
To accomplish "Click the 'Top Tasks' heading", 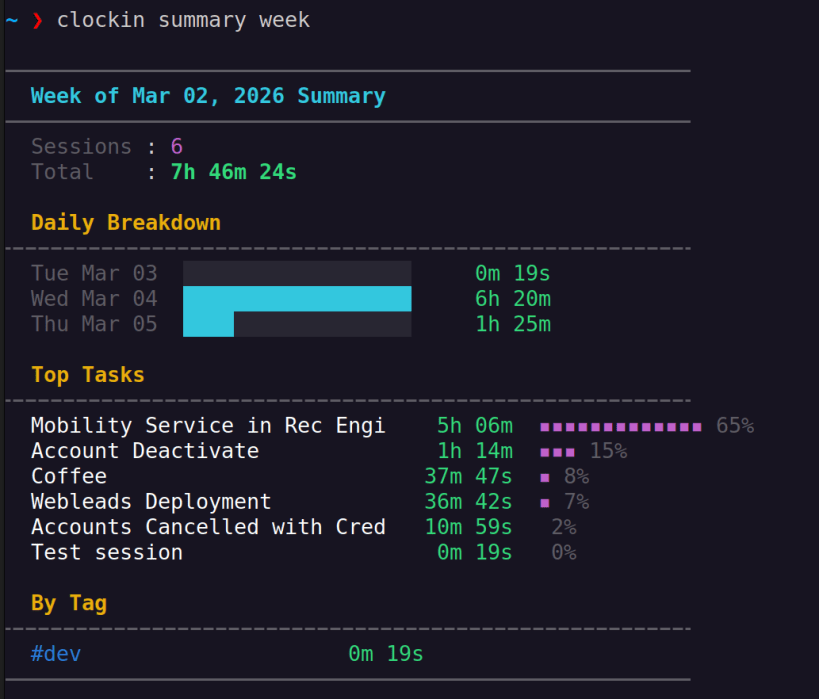I will pyautogui.click(x=88, y=375).
